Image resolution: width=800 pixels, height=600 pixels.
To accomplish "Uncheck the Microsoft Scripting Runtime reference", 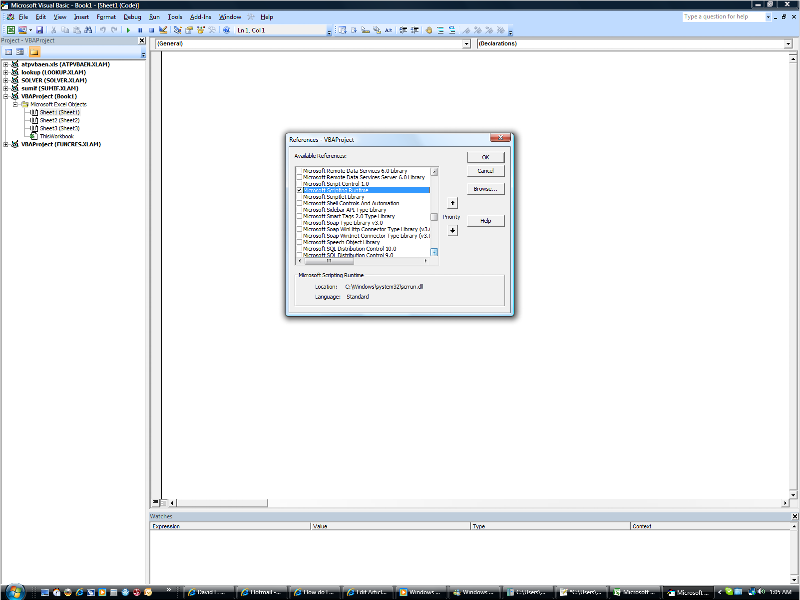I will tap(299, 190).
